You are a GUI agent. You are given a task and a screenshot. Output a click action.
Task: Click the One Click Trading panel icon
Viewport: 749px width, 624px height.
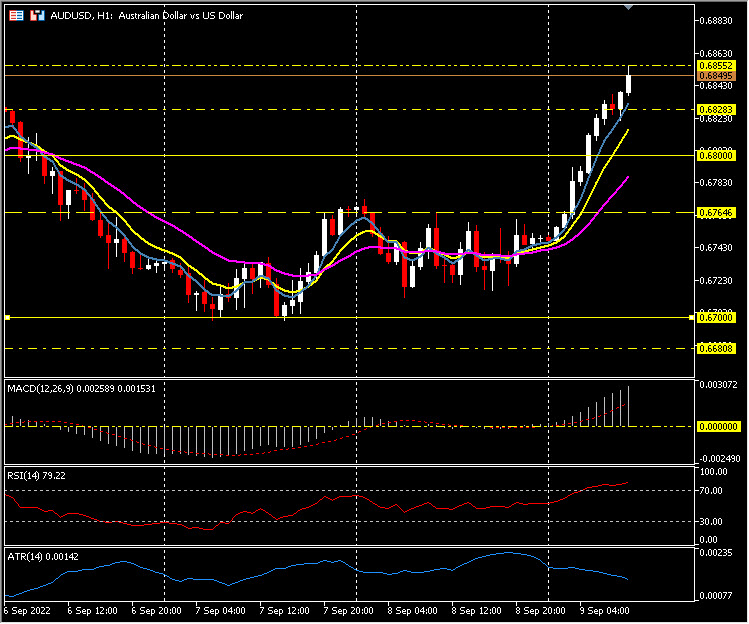(16, 16)
